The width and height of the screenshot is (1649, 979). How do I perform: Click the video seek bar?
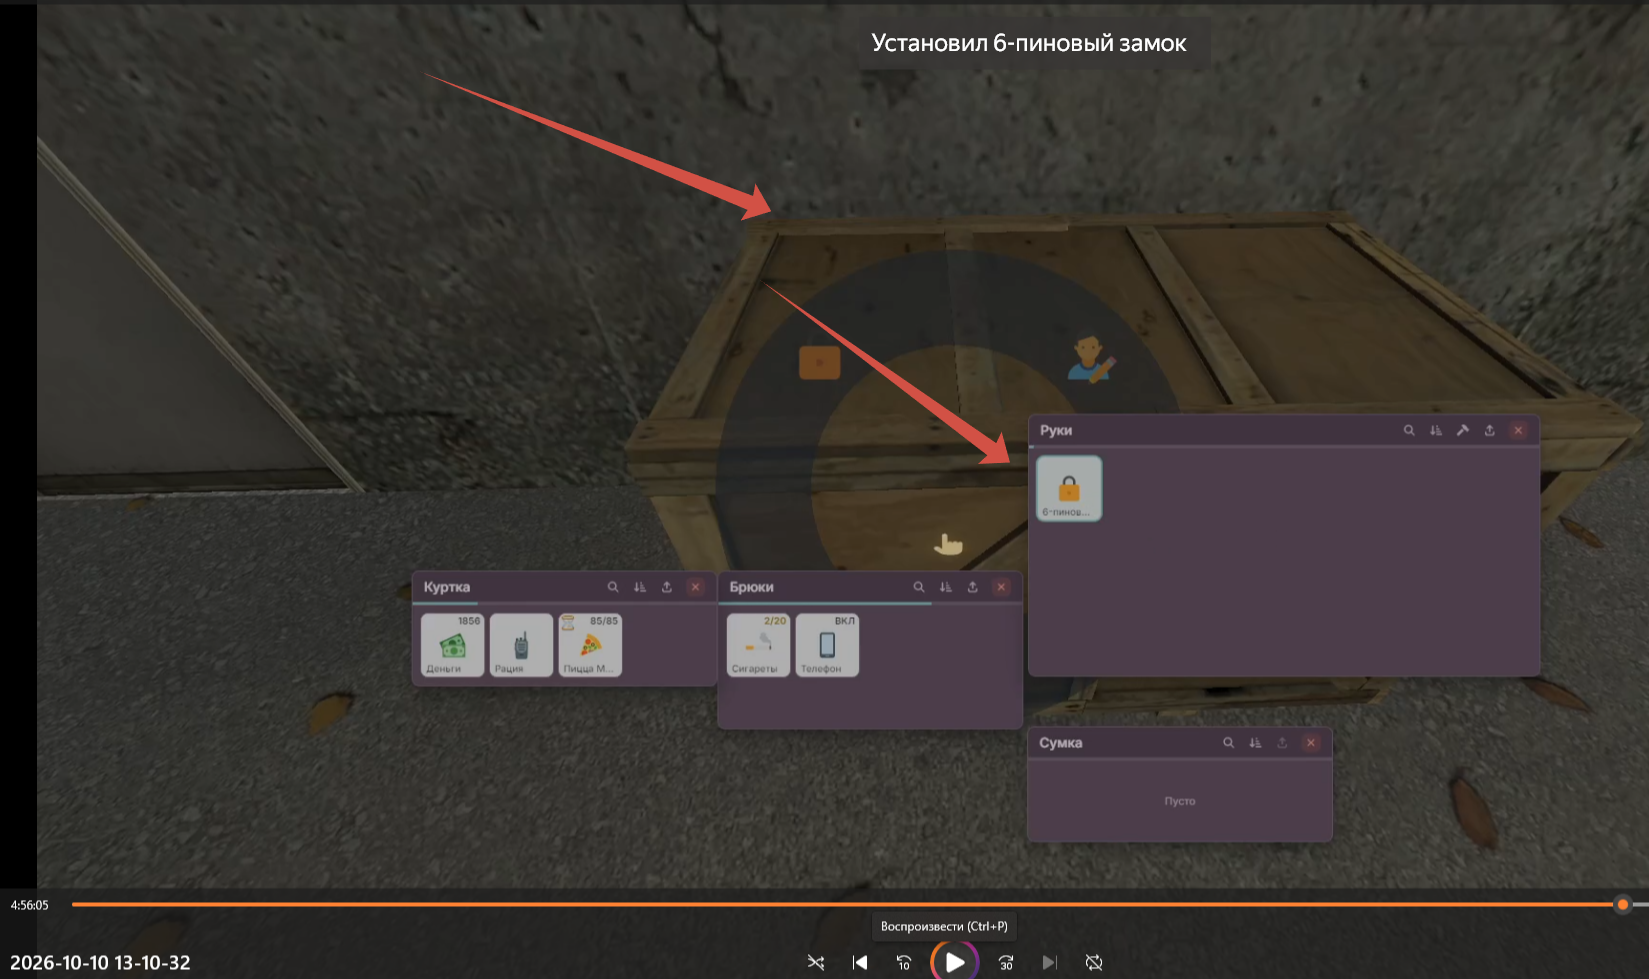pos(860,904)
